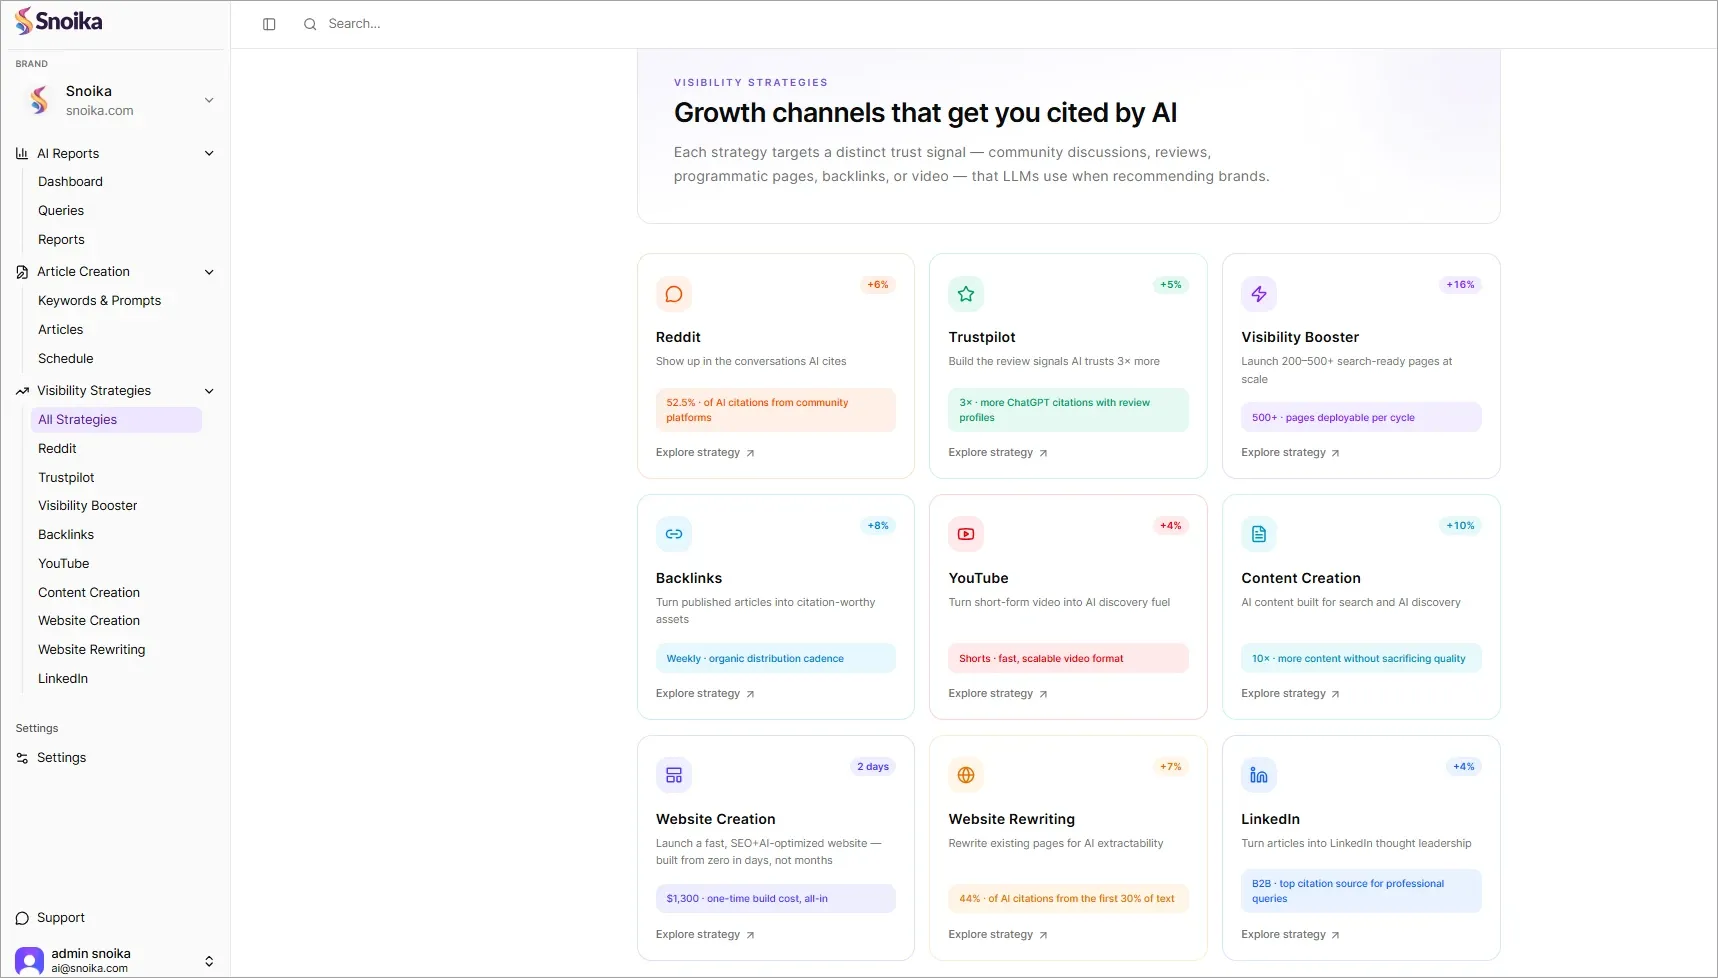Collapse the Visibility Strategies section chevron
Image resolution: width=1718 pixels, height=978 pixels.
[x=209, y=391]
